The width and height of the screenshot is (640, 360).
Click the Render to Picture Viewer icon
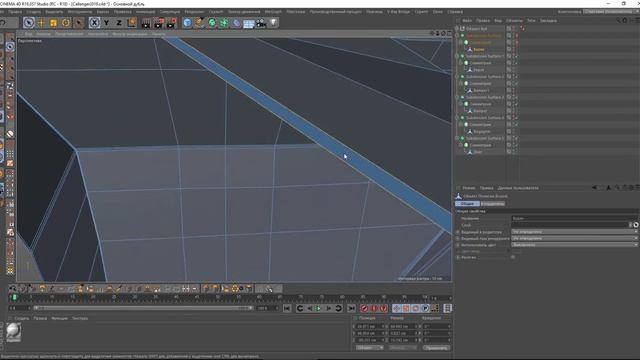[159, 23]
